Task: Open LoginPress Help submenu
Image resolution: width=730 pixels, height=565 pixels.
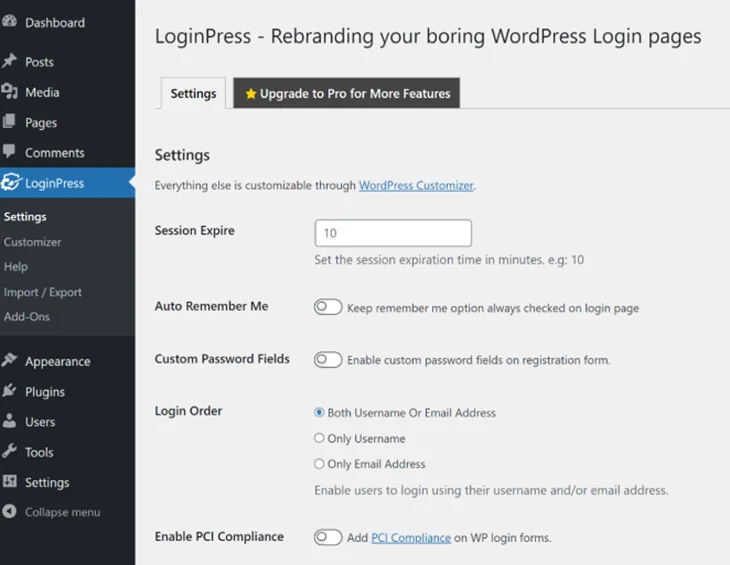Action: click(x=16, y=267)
